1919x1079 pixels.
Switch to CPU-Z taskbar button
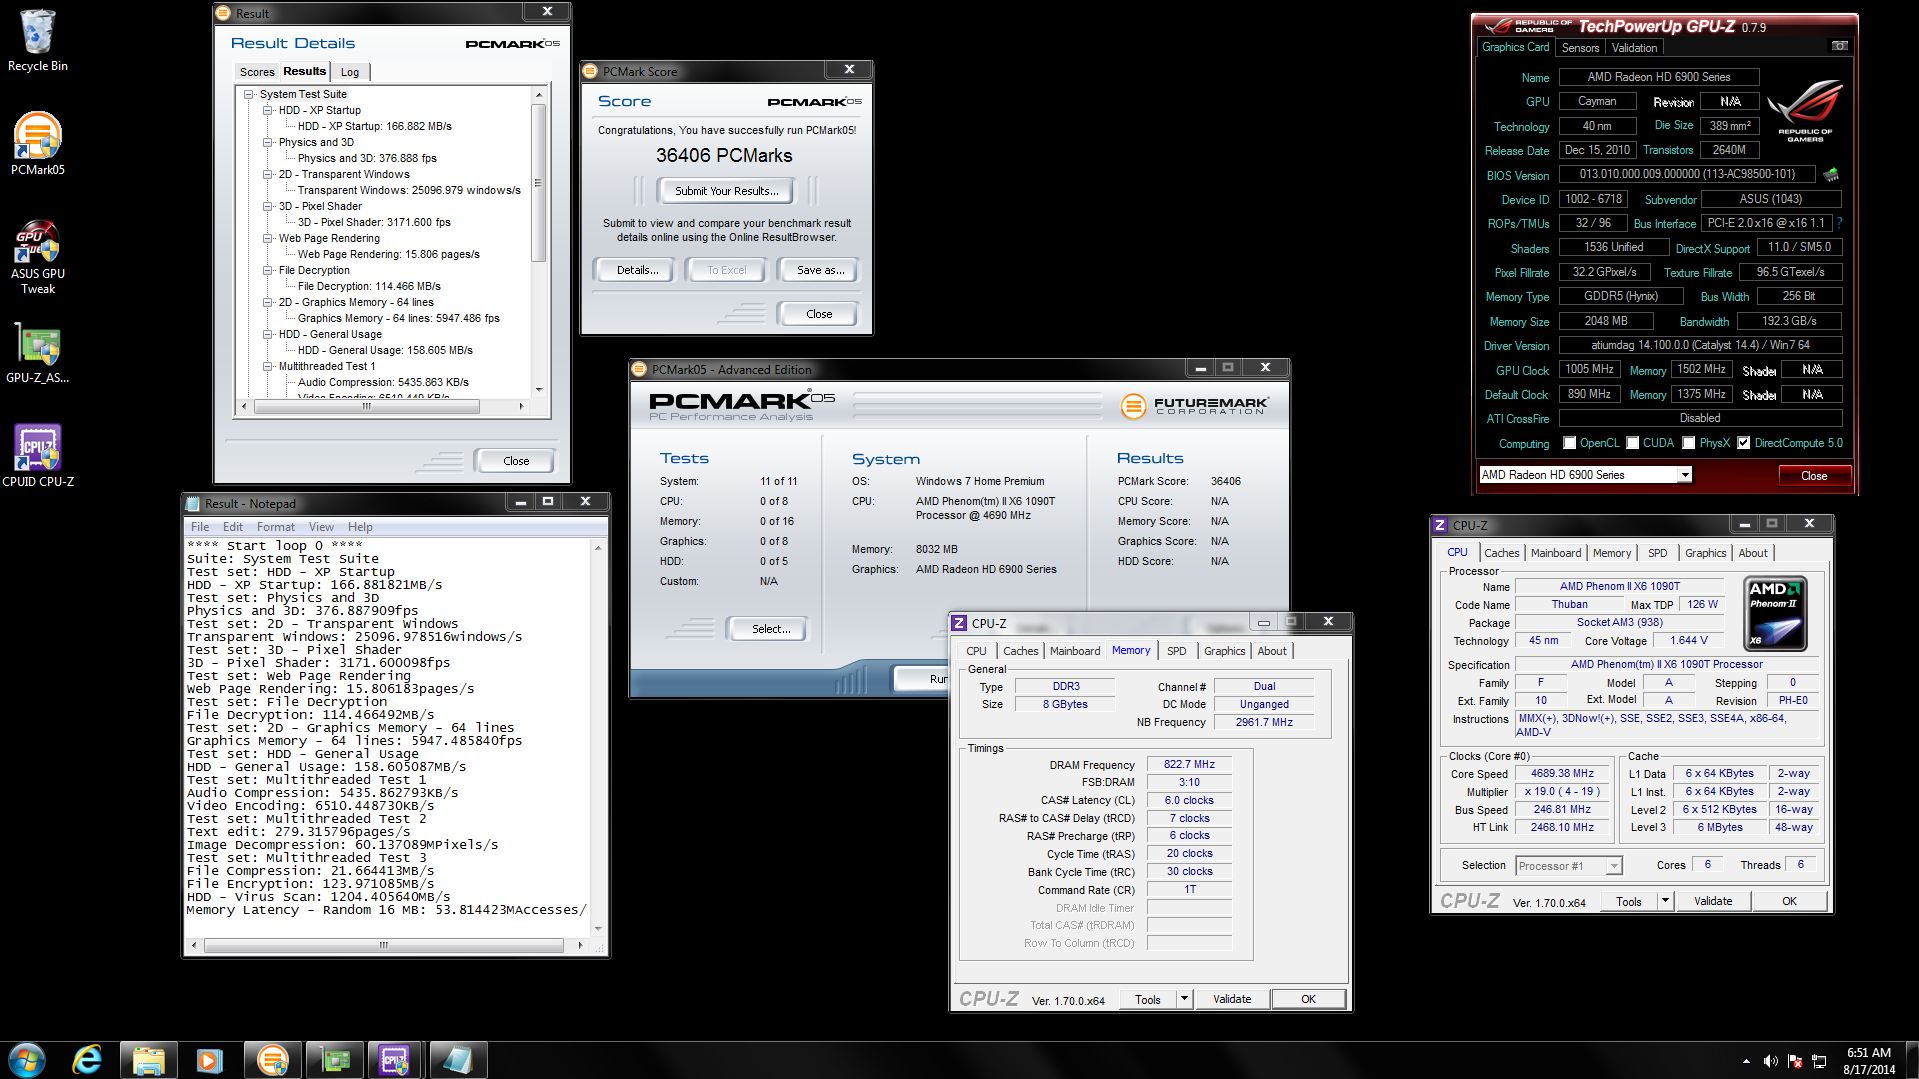click(x=395, y=1059)
